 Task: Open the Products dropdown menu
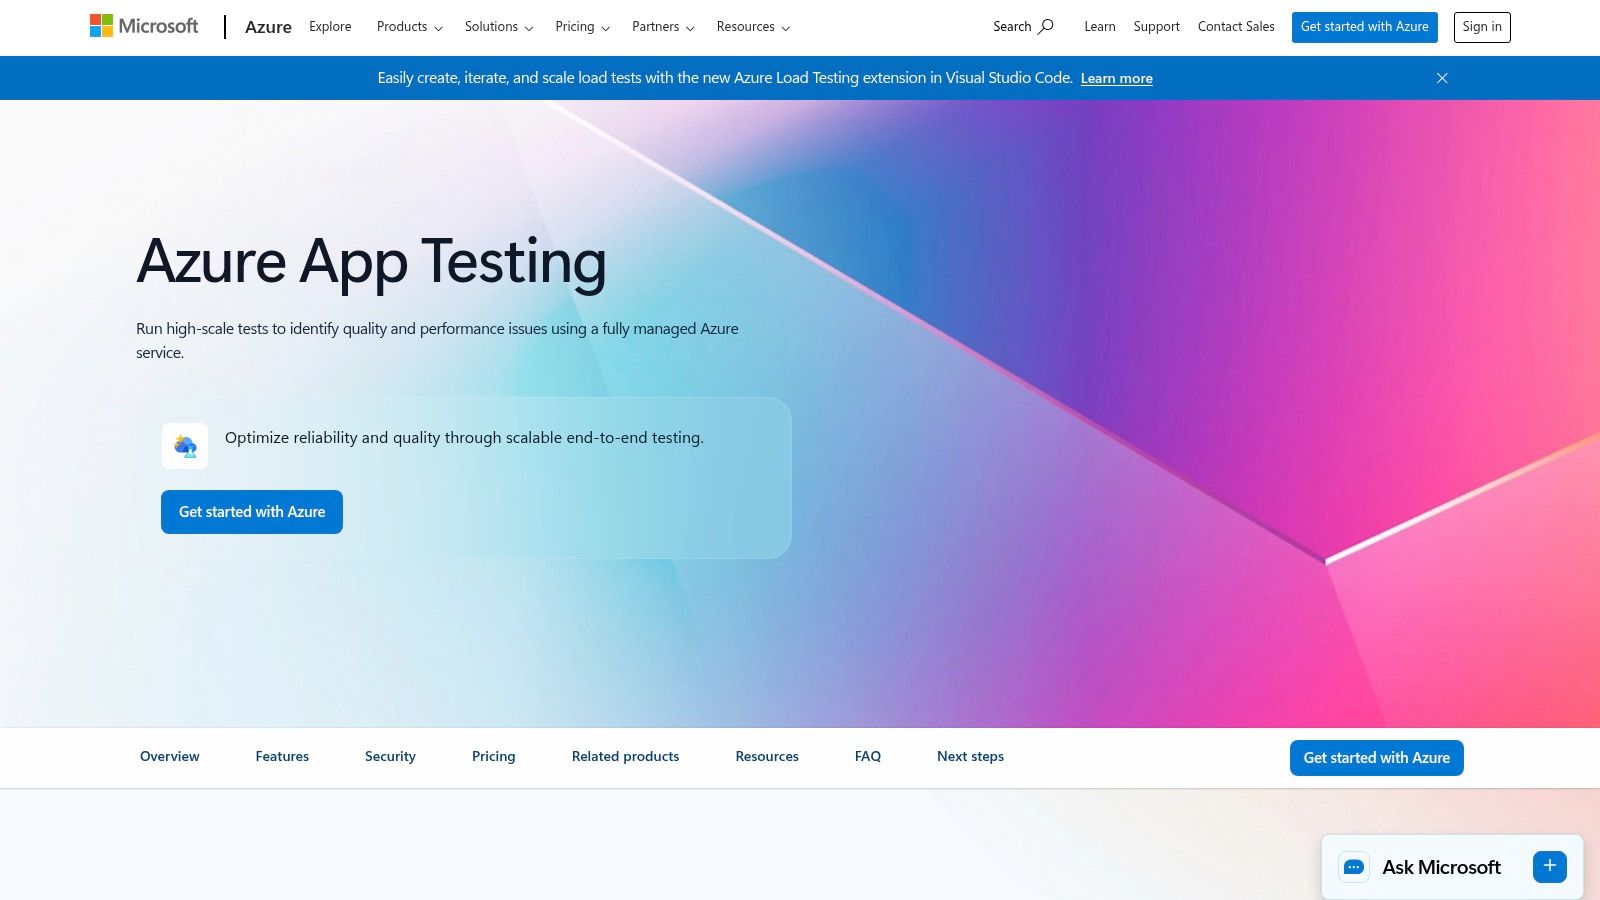pyautogui.click(x=409, y=27)
